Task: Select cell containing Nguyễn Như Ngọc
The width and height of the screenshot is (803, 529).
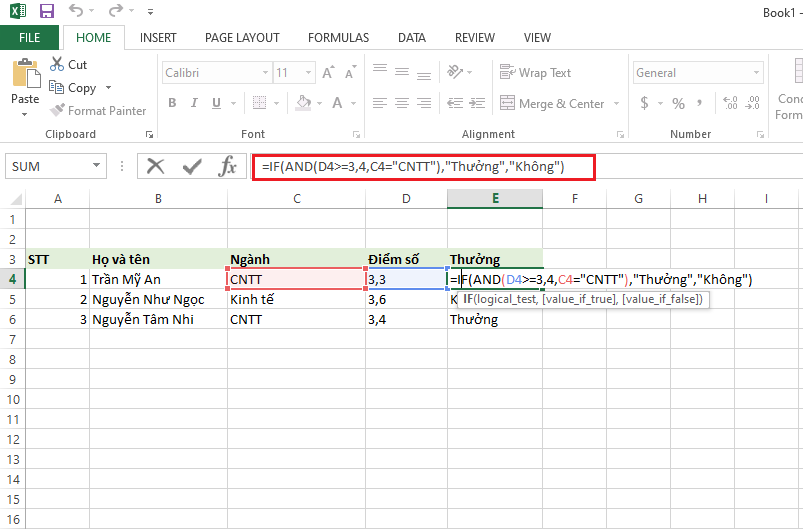Action: 159,300
